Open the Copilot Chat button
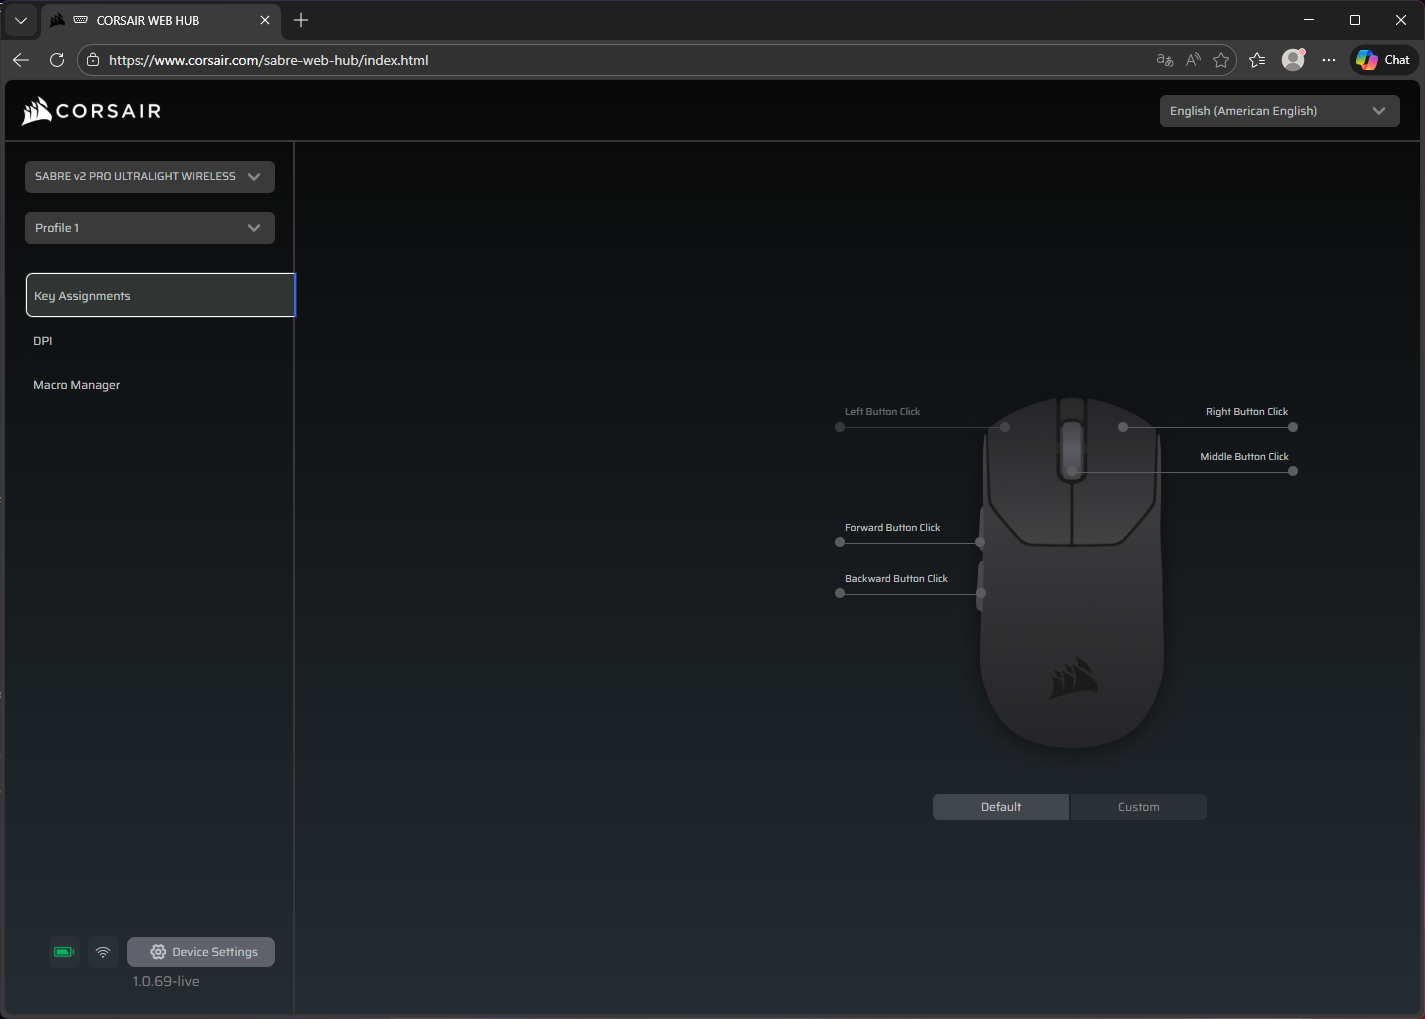Viewport: 1425px width, 1019px height. (x=1384, y=60)
